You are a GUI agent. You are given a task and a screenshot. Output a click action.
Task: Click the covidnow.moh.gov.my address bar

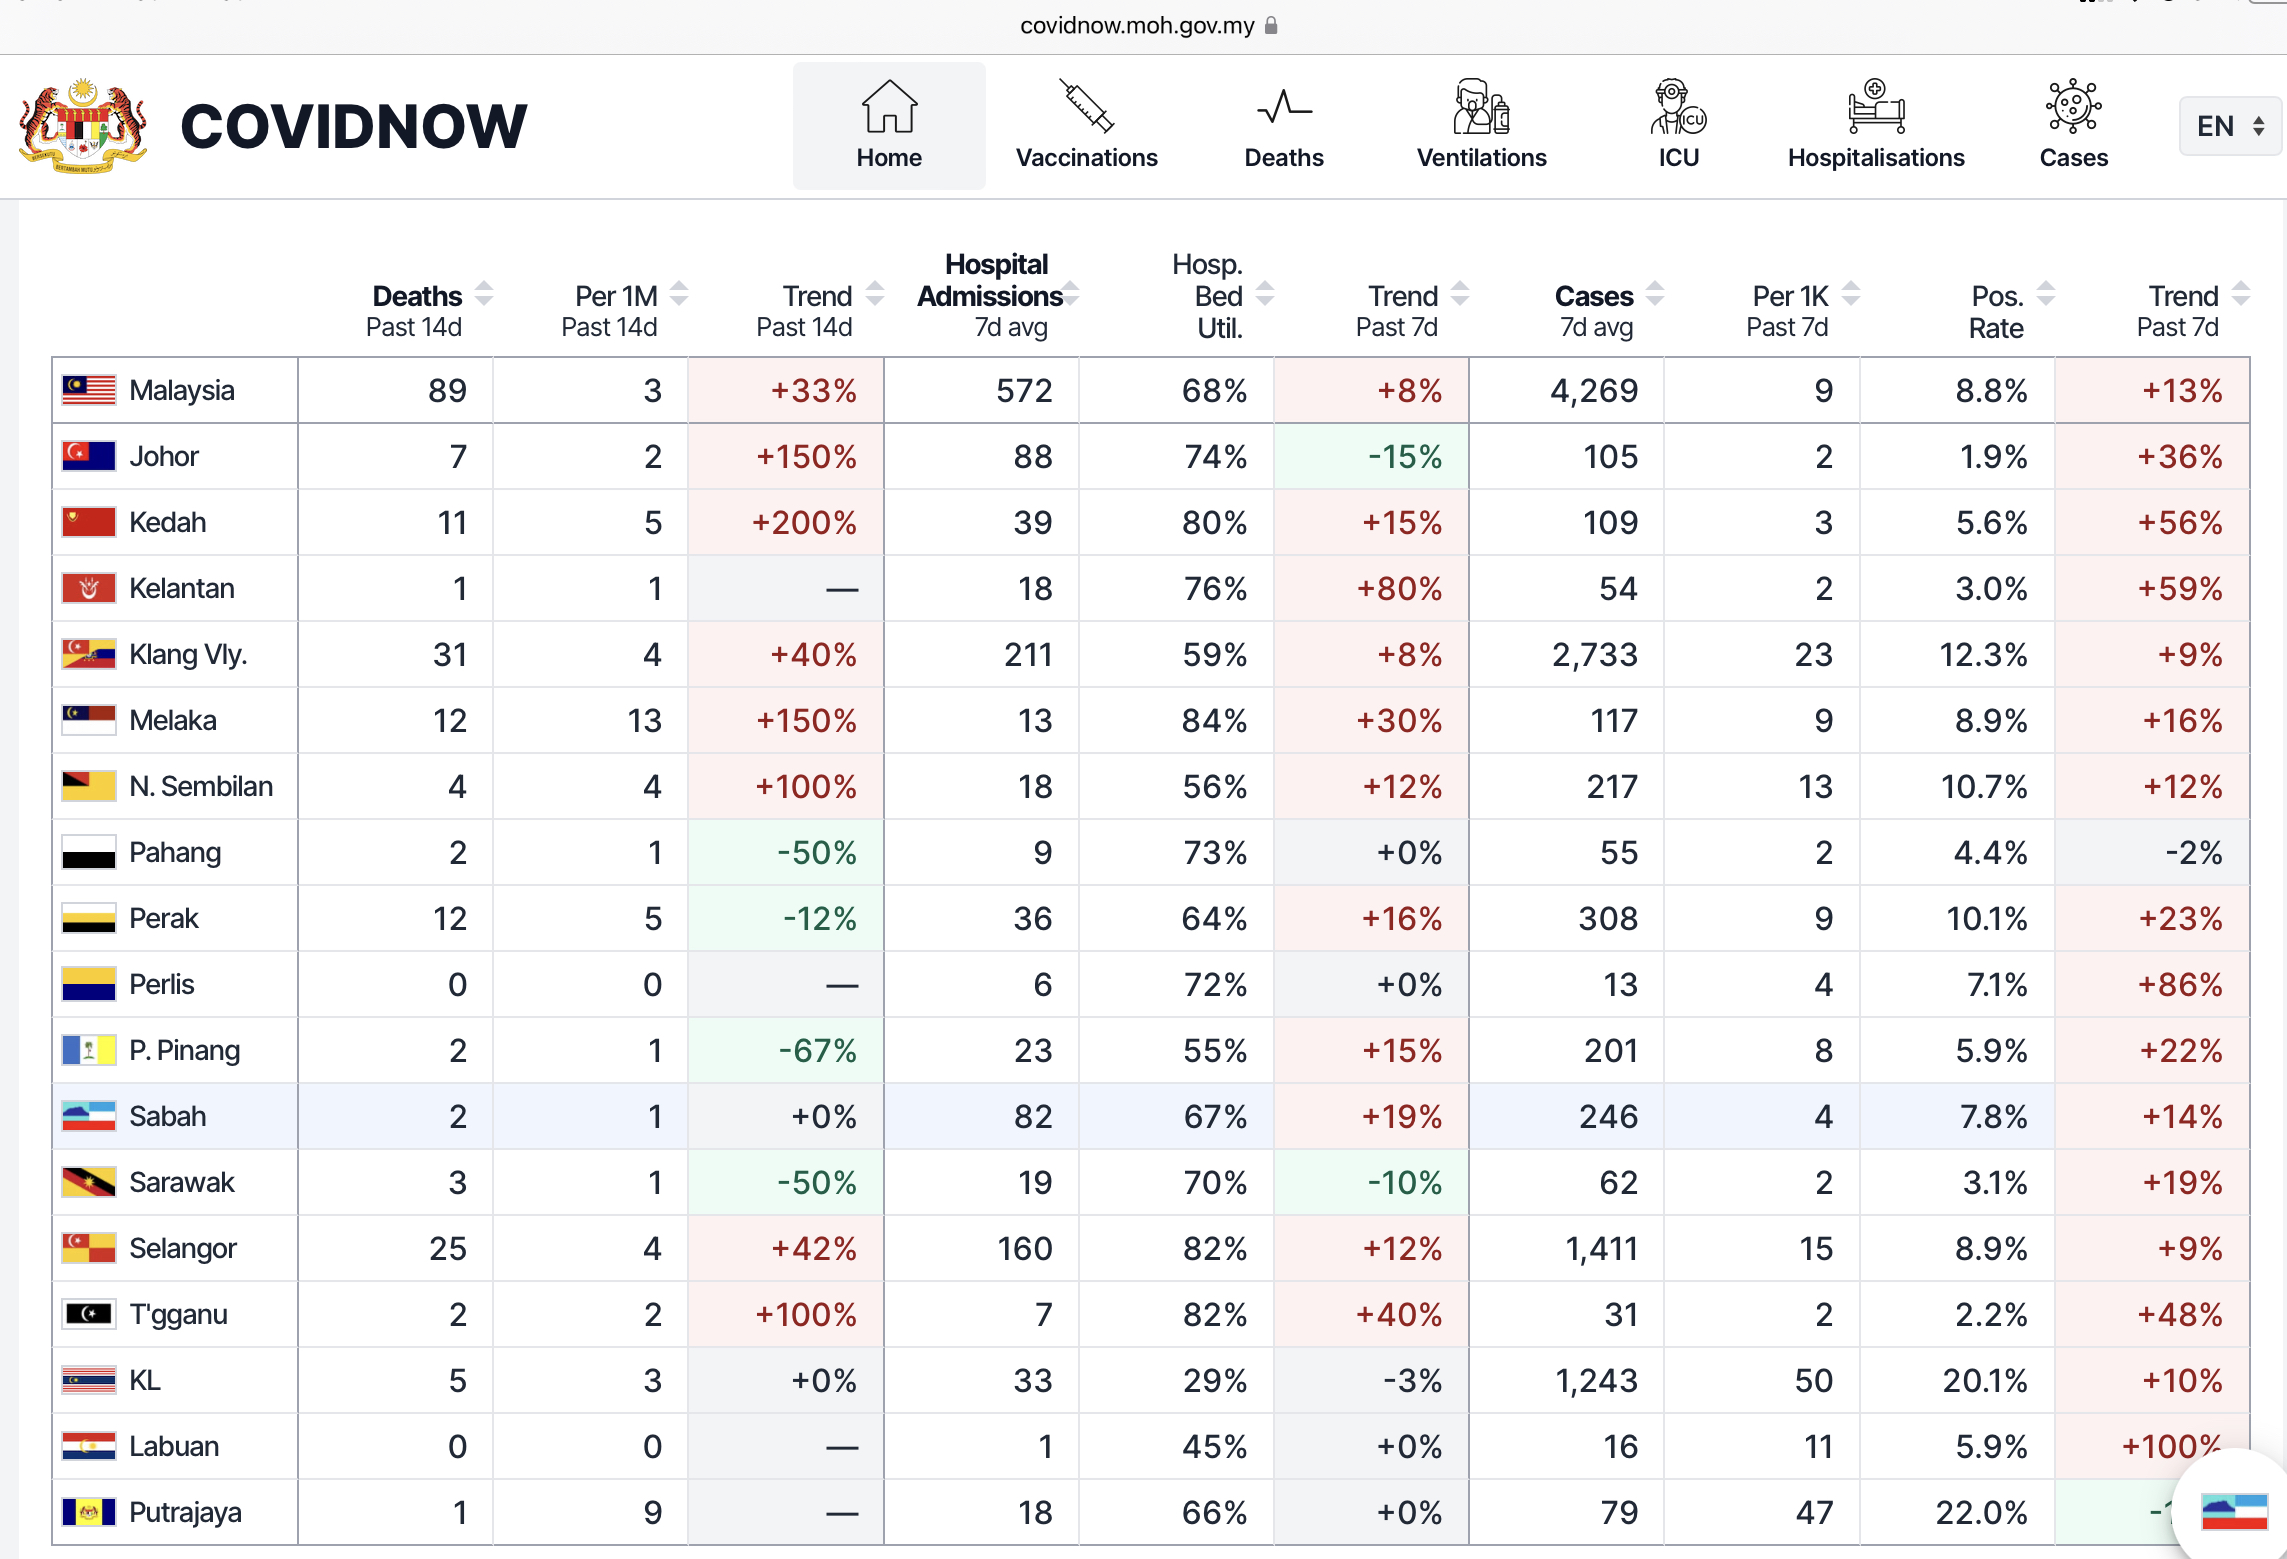(1138, 26)
